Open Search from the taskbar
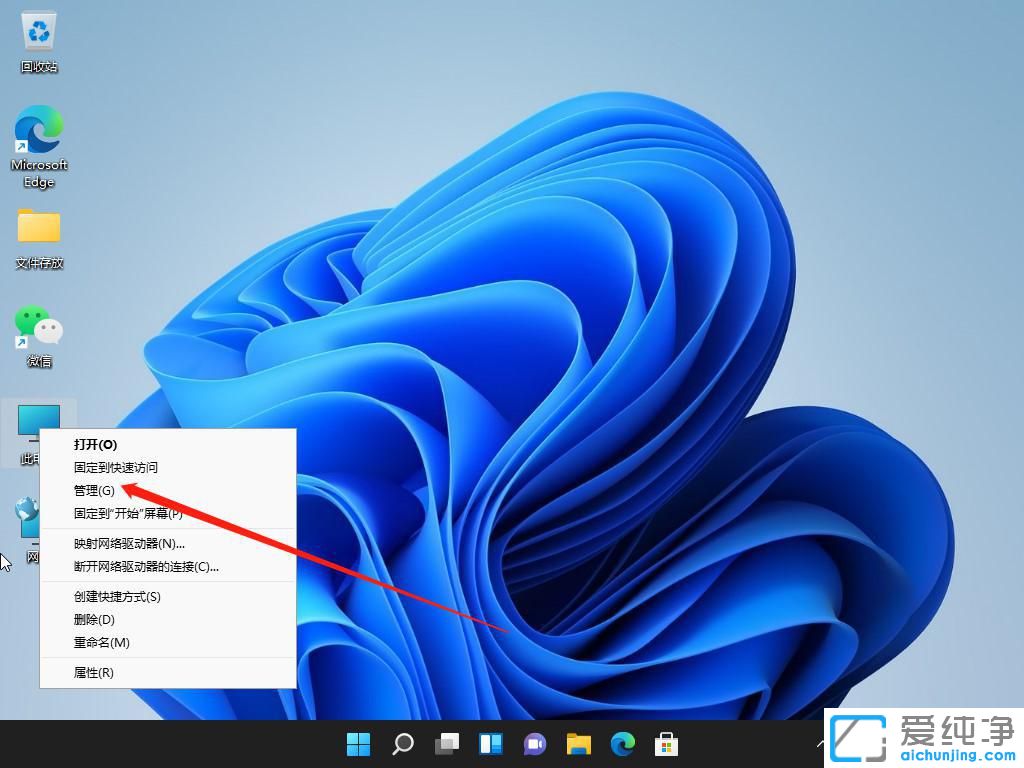 click(x=402, y=744)
